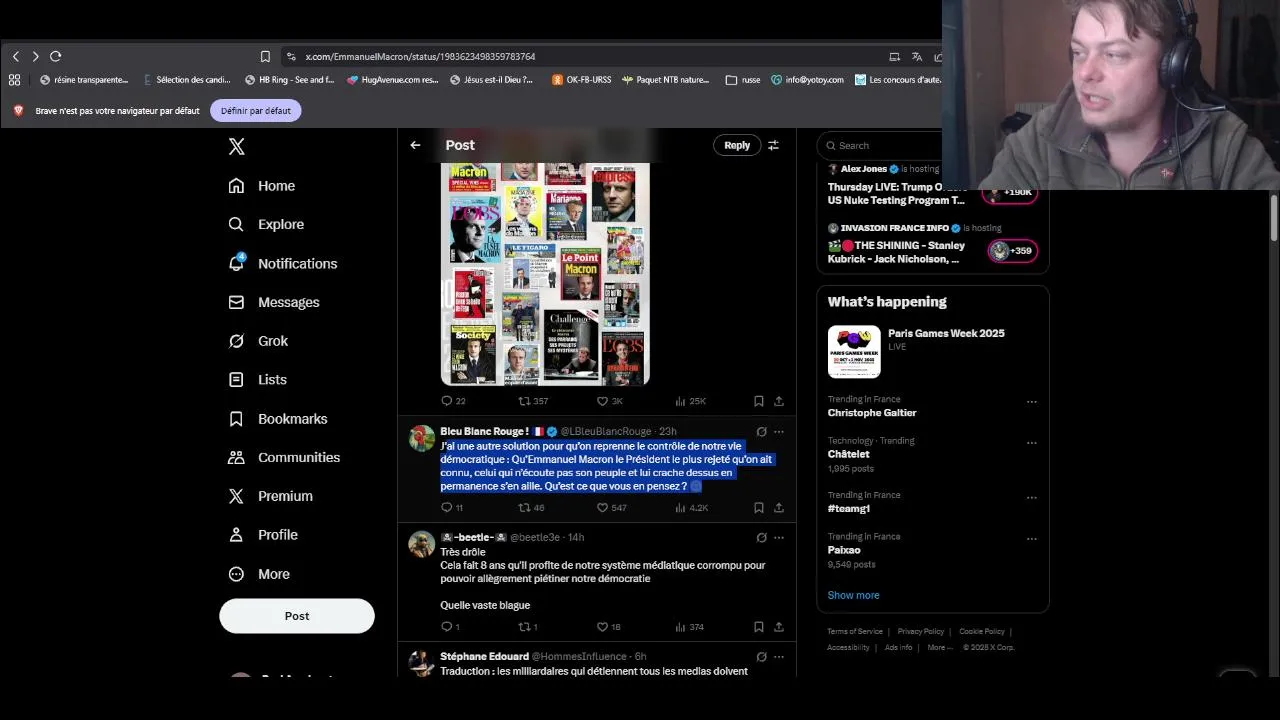The width and height of the screenshot is (1280, 720).
Task: Open Lists in sidebar
Action: tap(257, 380)
